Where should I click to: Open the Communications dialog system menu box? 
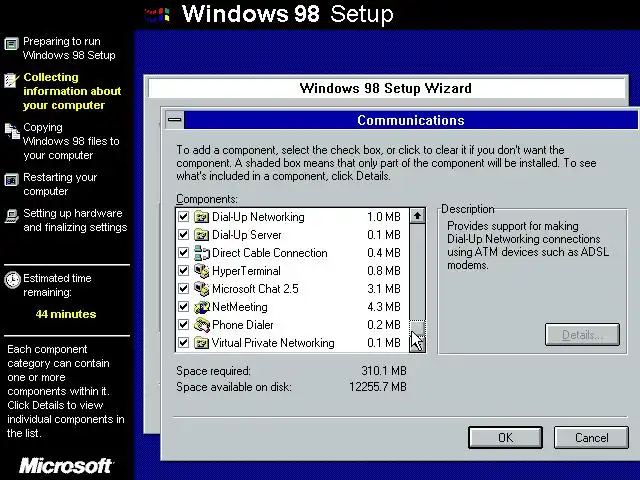[175, 120]
